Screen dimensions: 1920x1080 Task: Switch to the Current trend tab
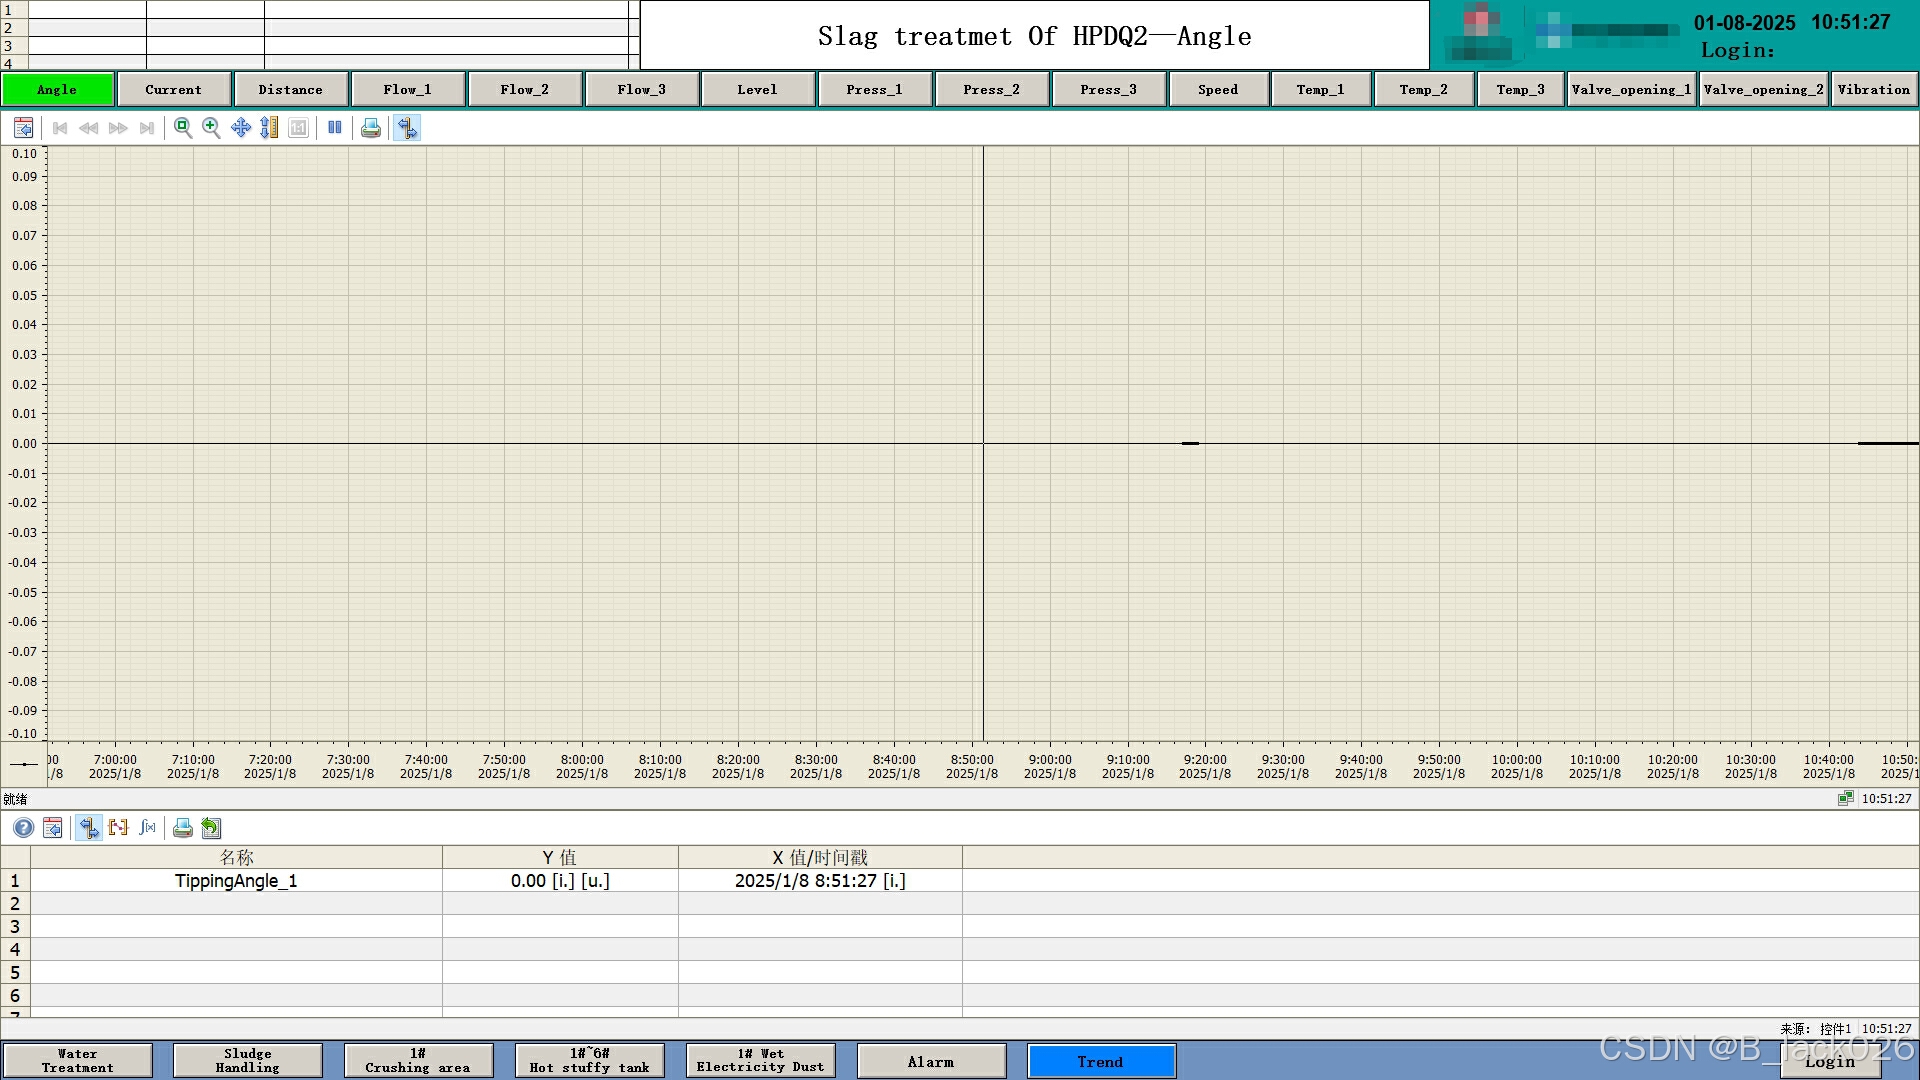(x=173, y=90)
